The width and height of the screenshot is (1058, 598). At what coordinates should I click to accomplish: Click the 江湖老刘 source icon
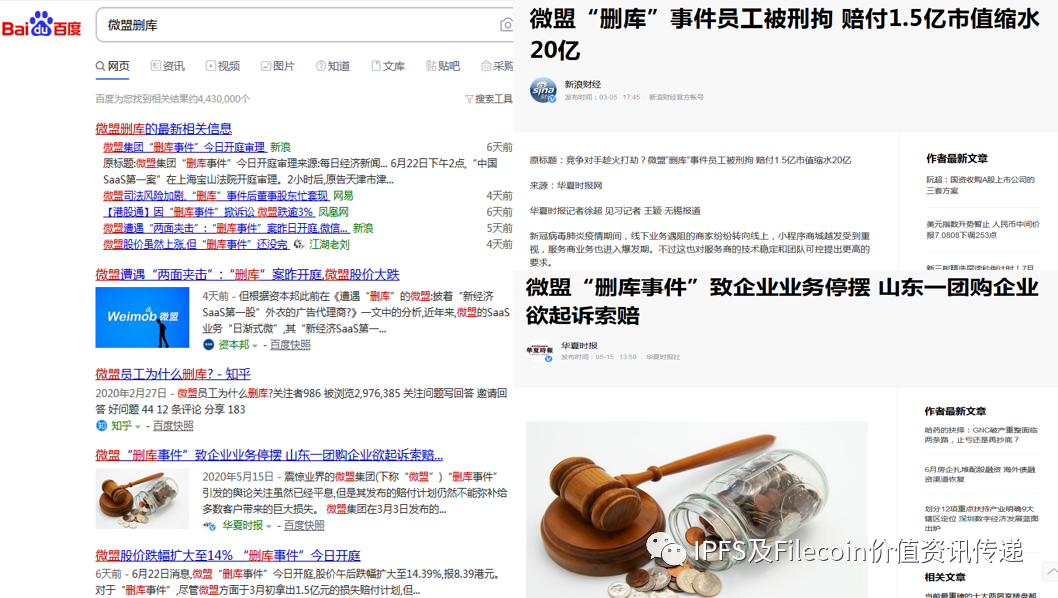(x=299, y=244)
